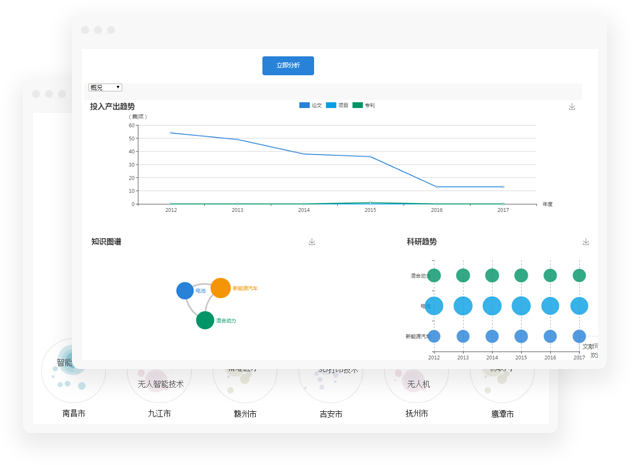Click the 南昌市 label in the back window
Screen dimensions: 632x465
74,413
